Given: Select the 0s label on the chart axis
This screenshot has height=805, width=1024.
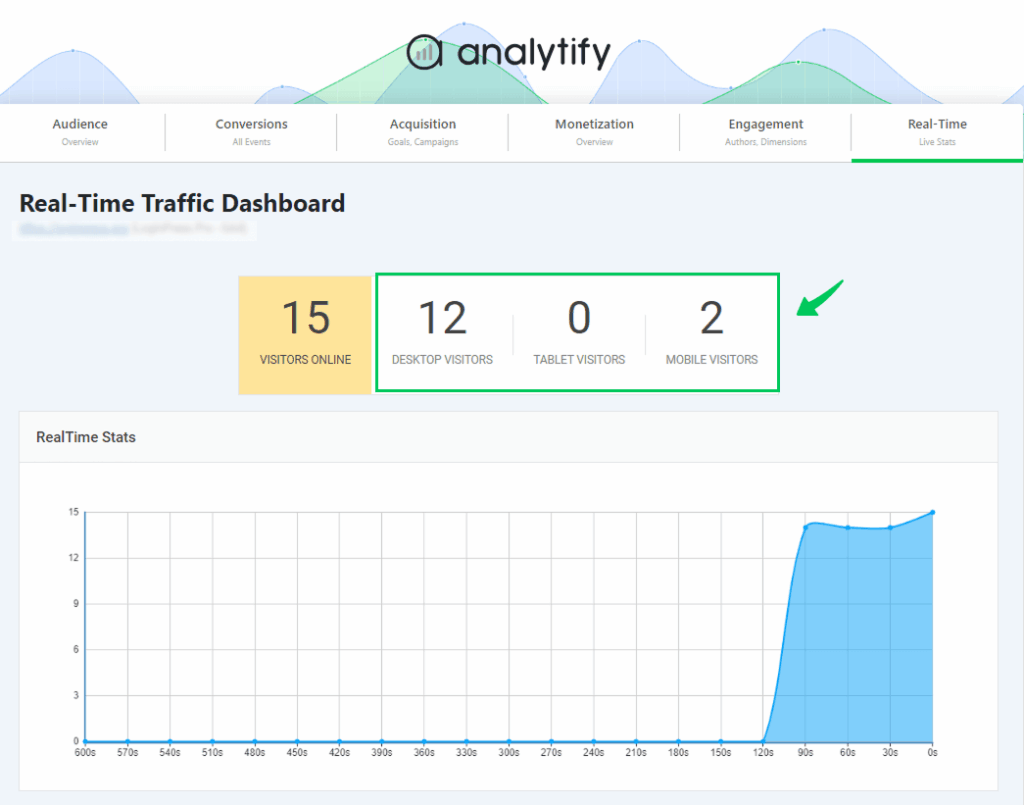Looking at the screenshot, I should click(x=930, y=751).
